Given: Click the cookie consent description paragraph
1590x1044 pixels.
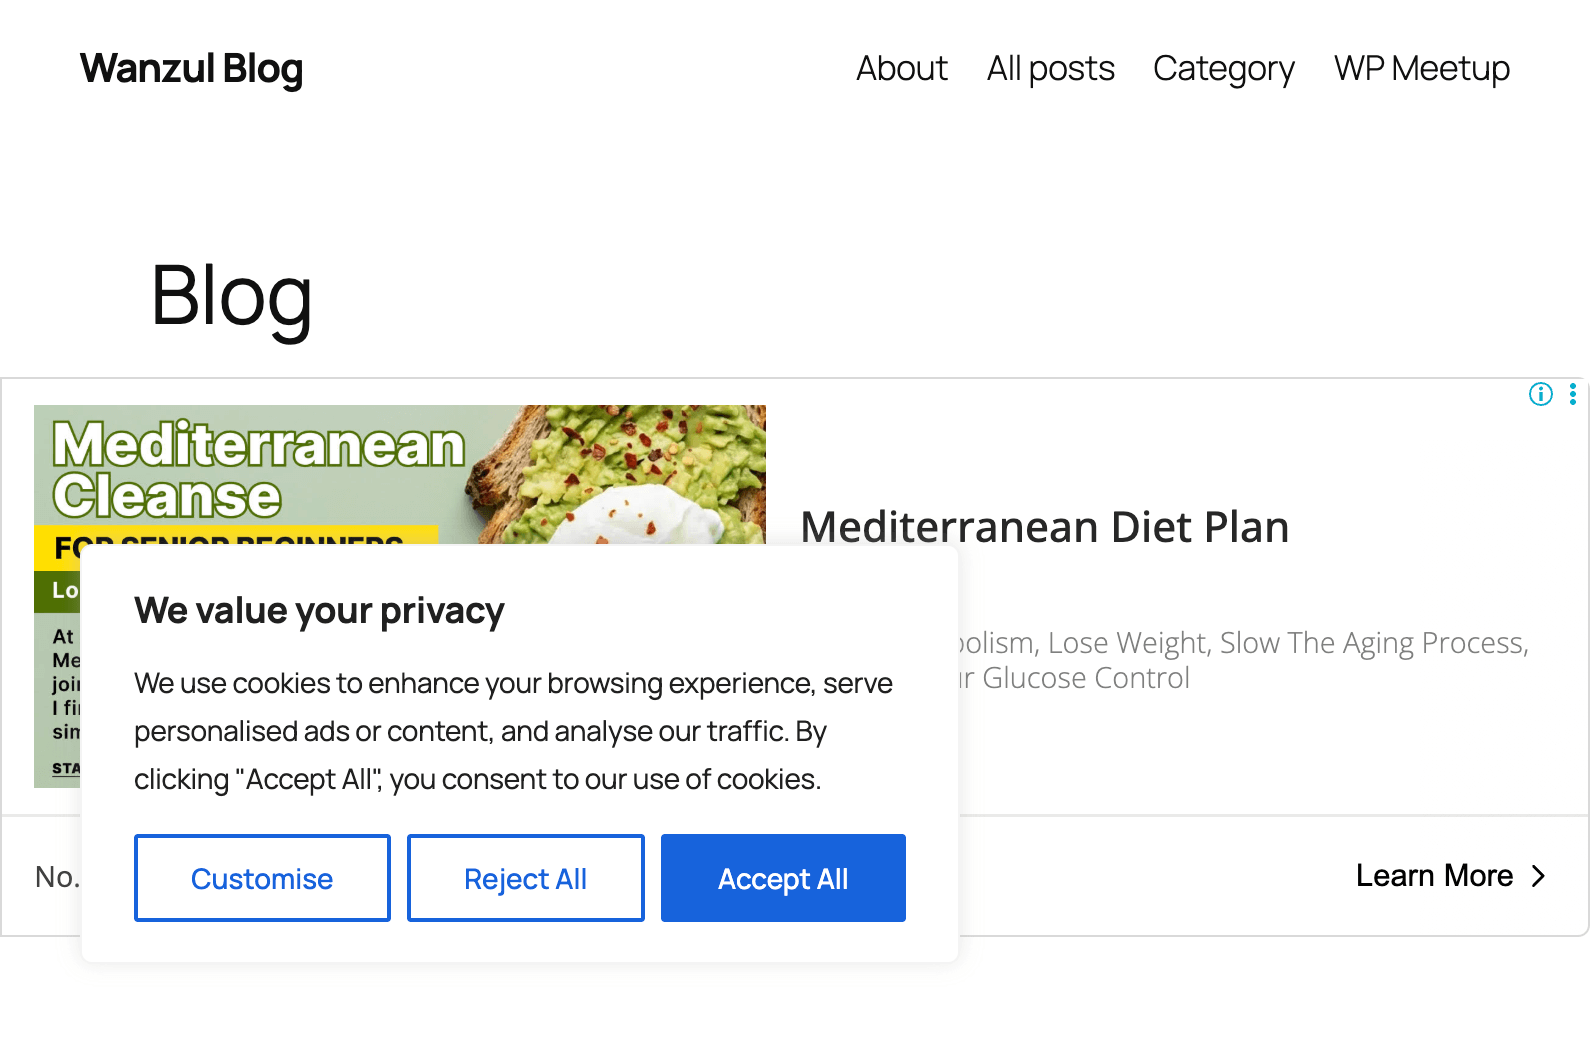Looking at the screenshot, I should pyautogui.click(x=513, y=731).
